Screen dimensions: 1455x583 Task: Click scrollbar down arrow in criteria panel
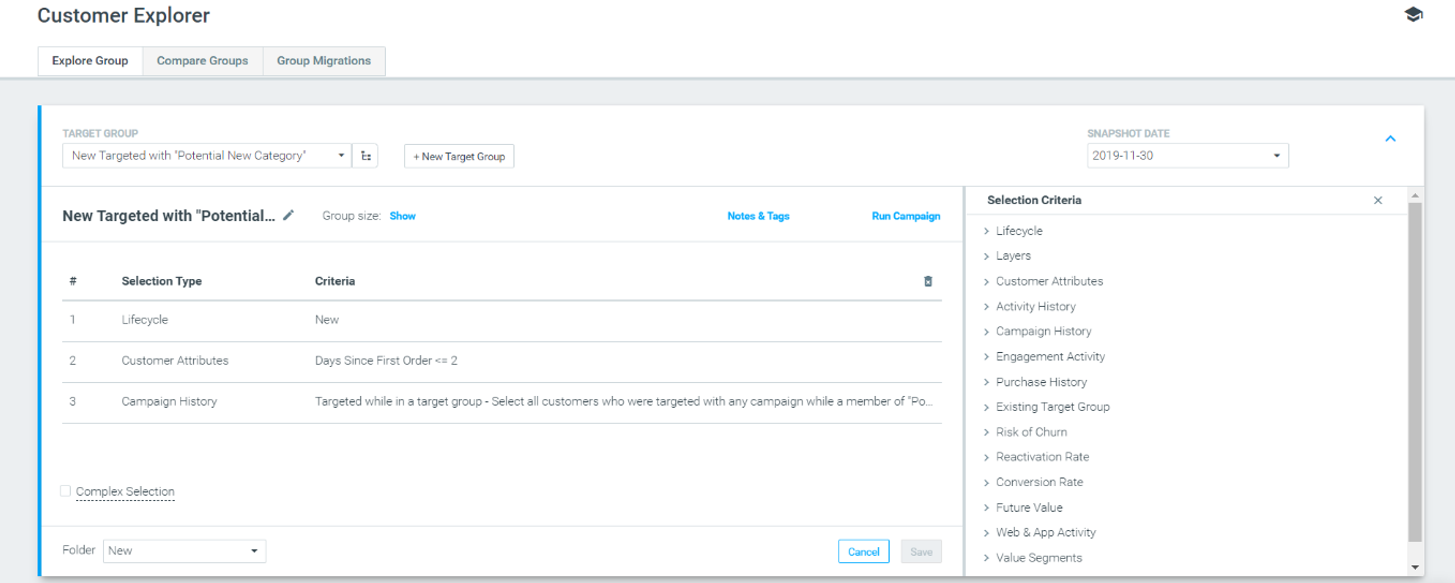(1414, 567)
